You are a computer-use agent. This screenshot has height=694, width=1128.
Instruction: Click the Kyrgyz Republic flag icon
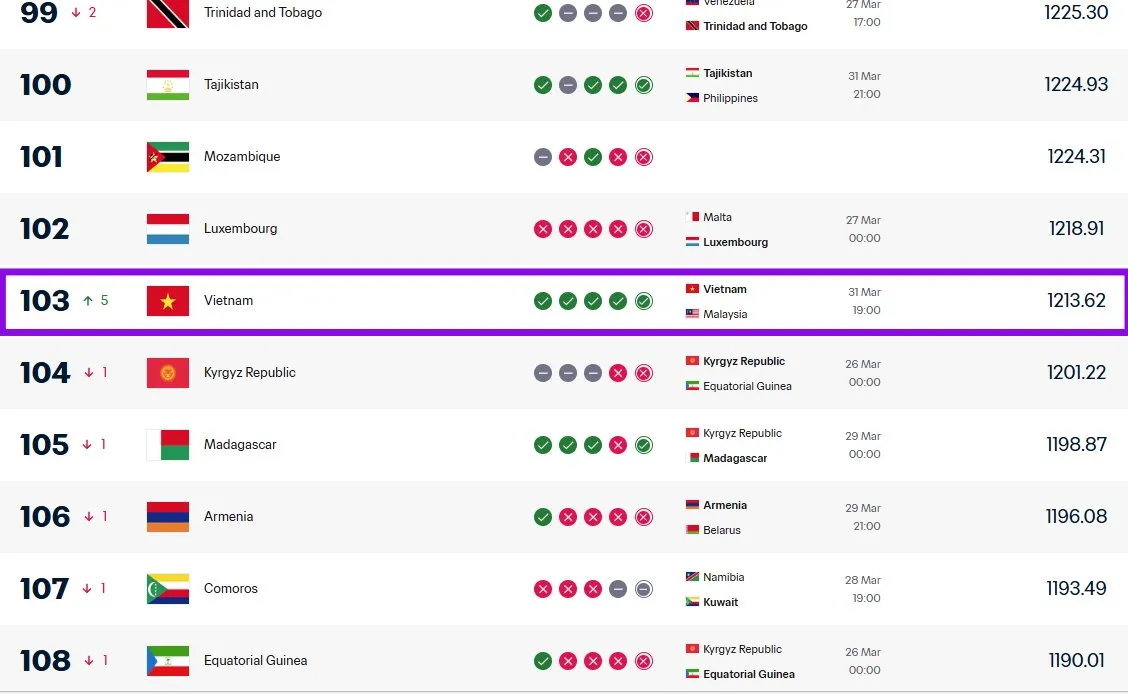pyautogui.click(x=167, y=373)
